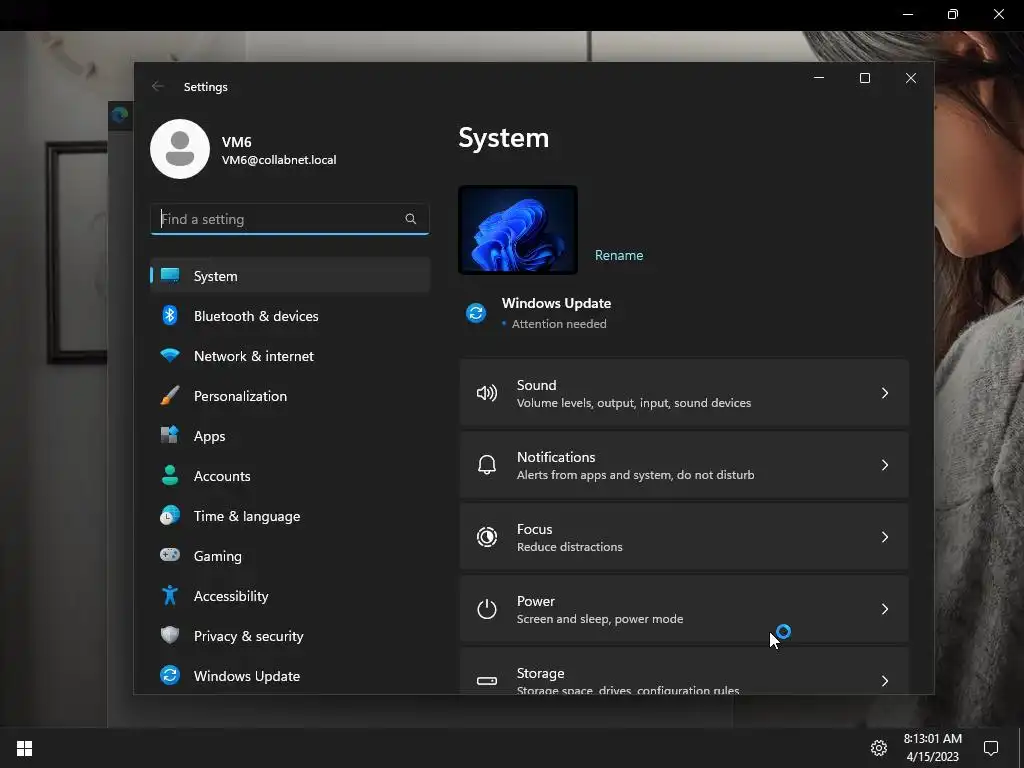Image resolution: width=1024 pixels, height=768 pixels.
Task: Select Bluetooth & devices in the sidebar
Action: click(290, 316)
